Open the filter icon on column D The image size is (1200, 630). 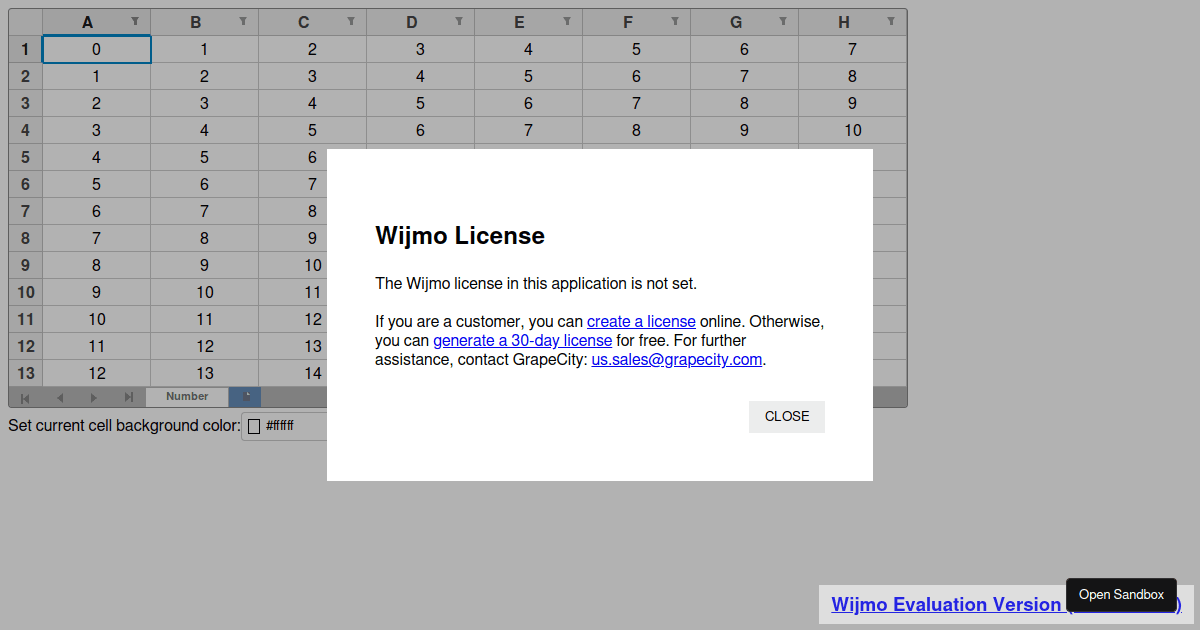459,22
